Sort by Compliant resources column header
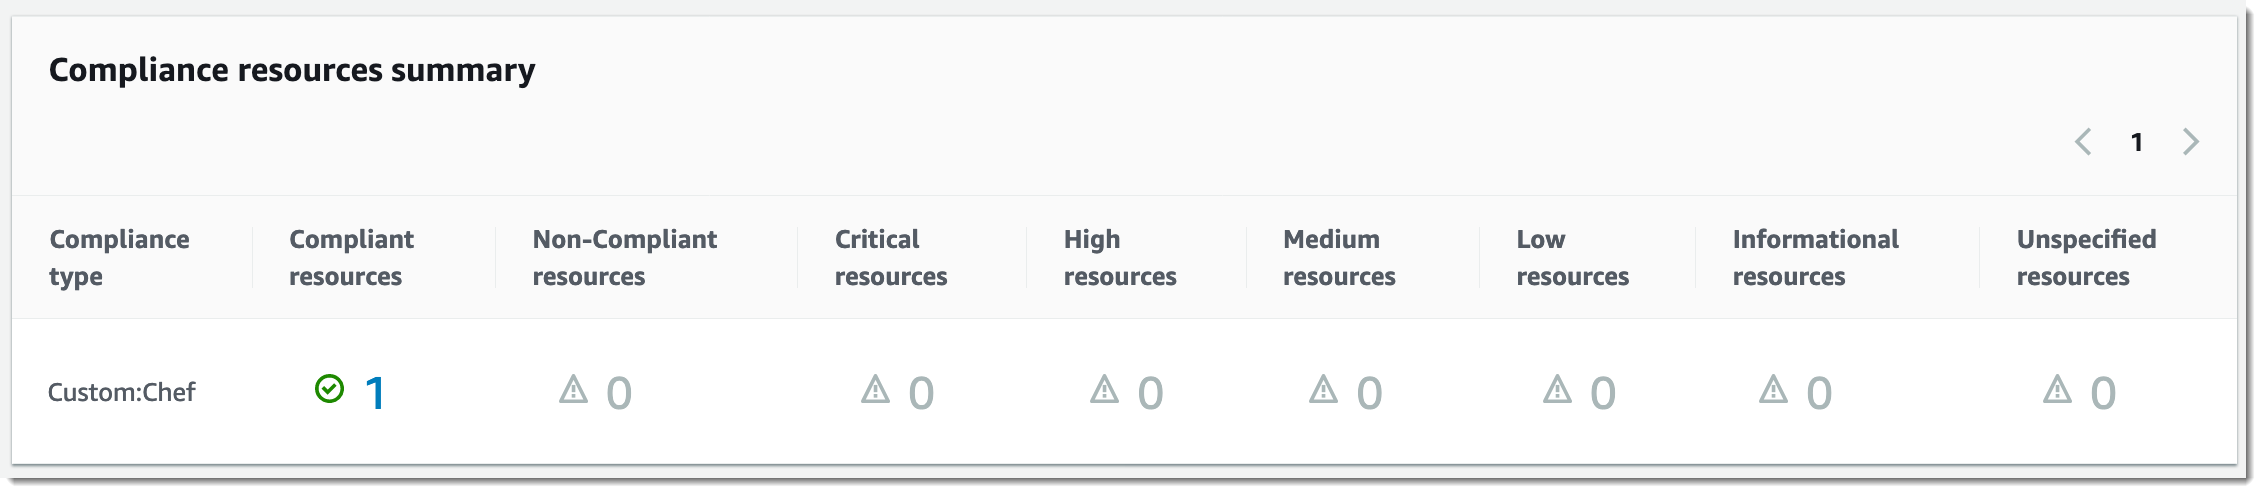Viewport: 2261px width, 493px height. click(x=351, y=258)
